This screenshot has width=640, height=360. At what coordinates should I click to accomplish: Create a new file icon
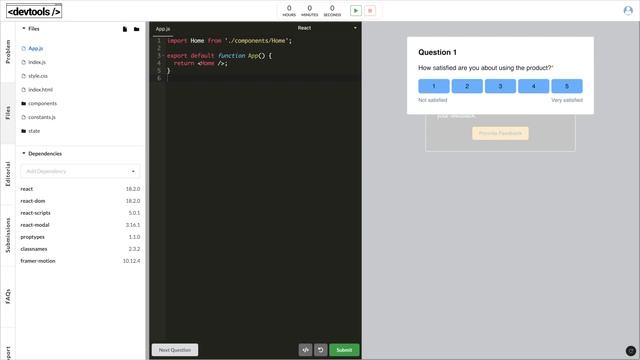pyautogui.click(x=125, y=29)
